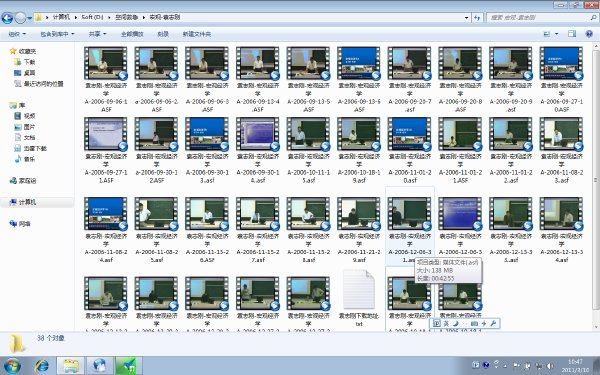
Task: Click the Explorer folder taskbar button
Action: point(71,366)
